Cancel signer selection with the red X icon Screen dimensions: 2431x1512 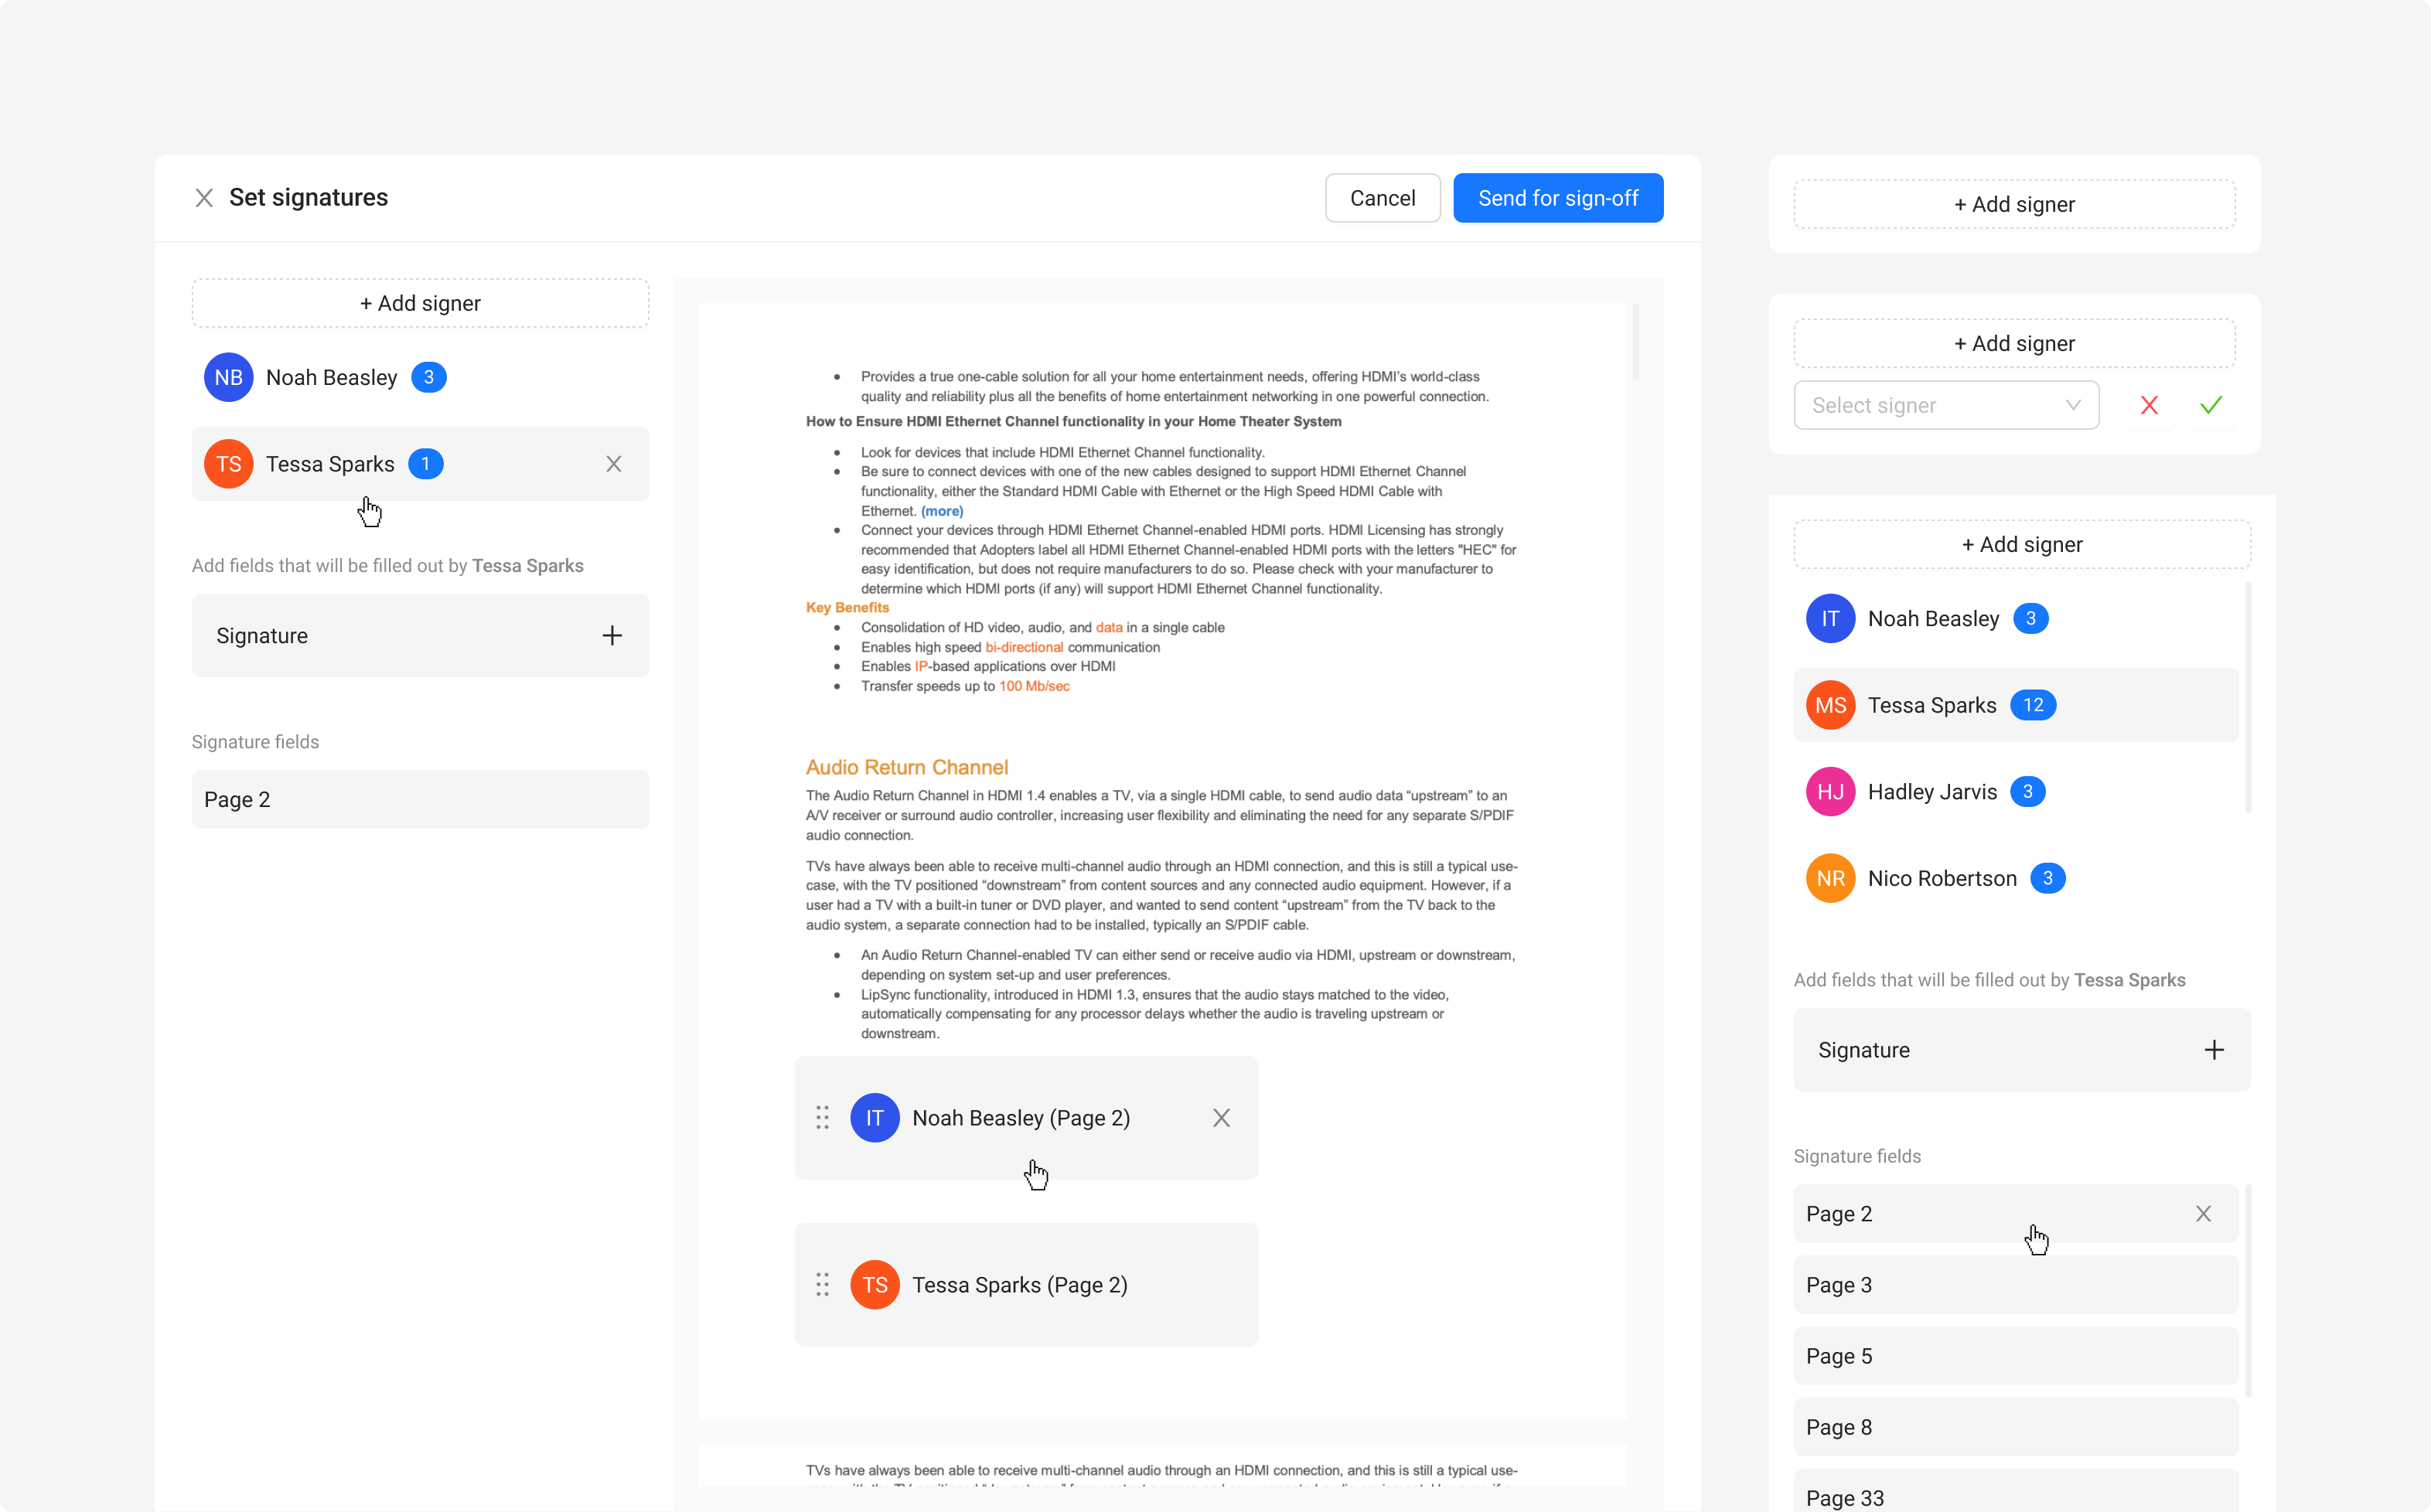coord(2150,405)
